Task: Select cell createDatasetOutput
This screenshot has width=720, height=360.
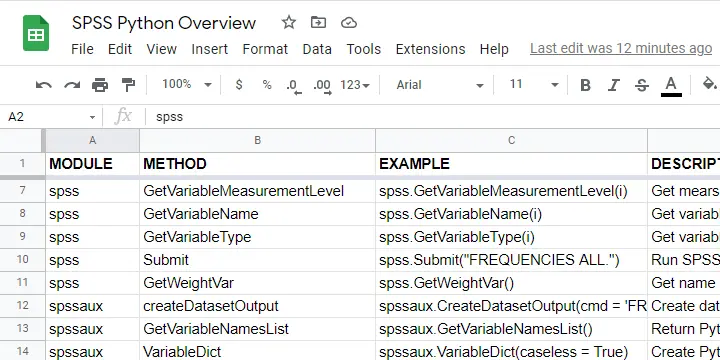Action: point(257,306)
